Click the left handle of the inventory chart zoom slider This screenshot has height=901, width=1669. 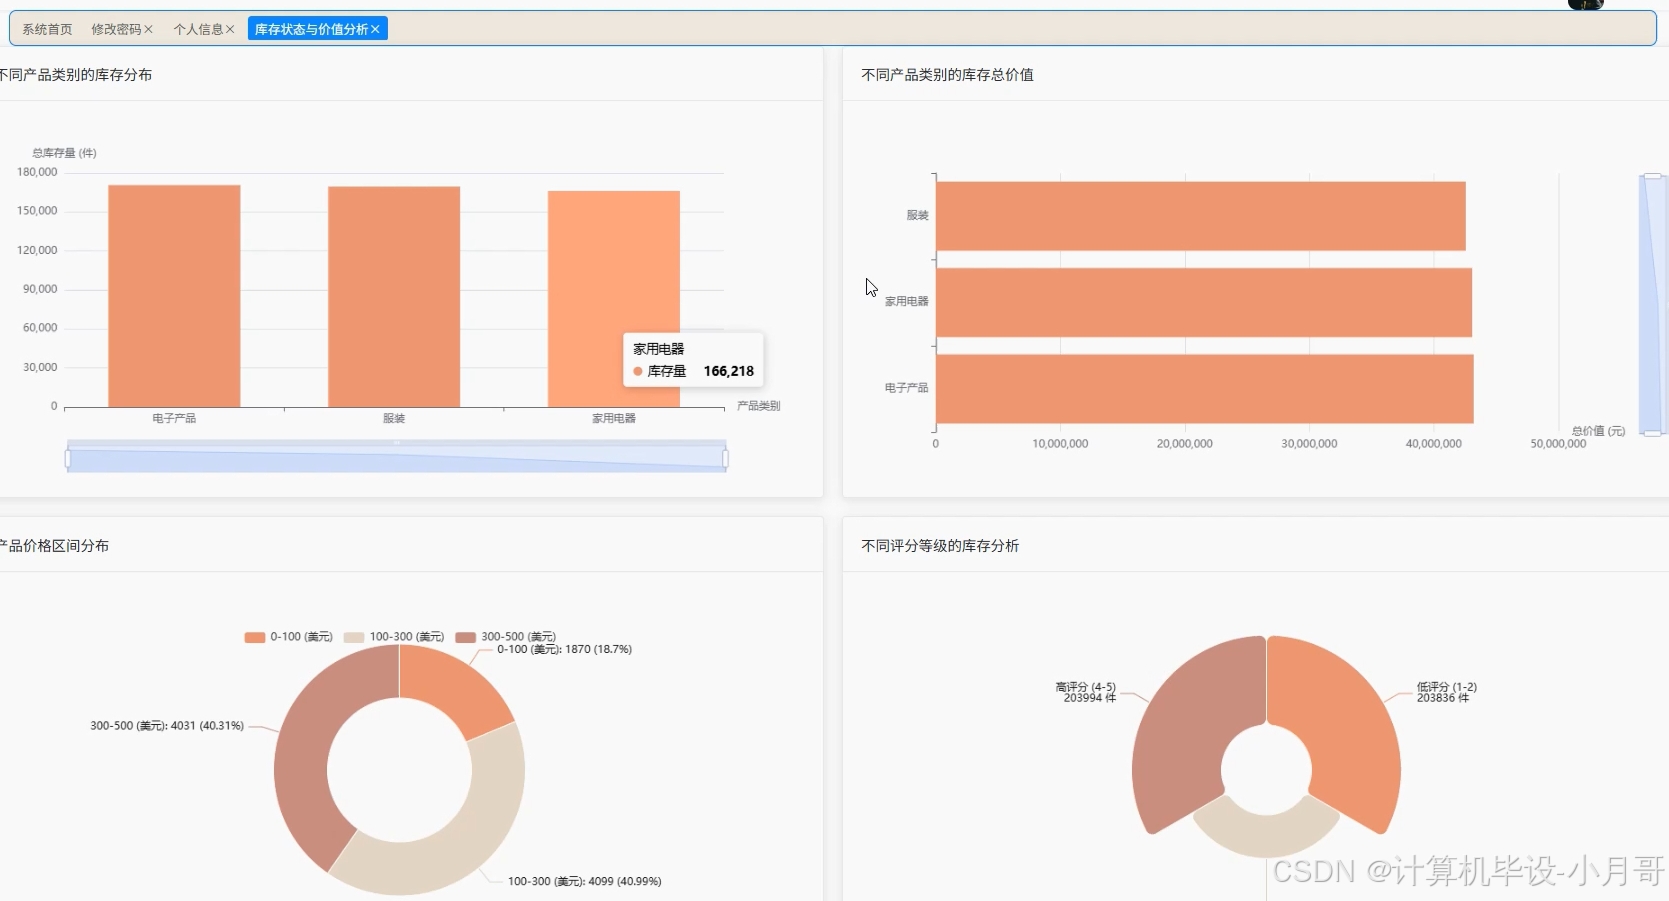pyautogui.click(x=68, y=459)
